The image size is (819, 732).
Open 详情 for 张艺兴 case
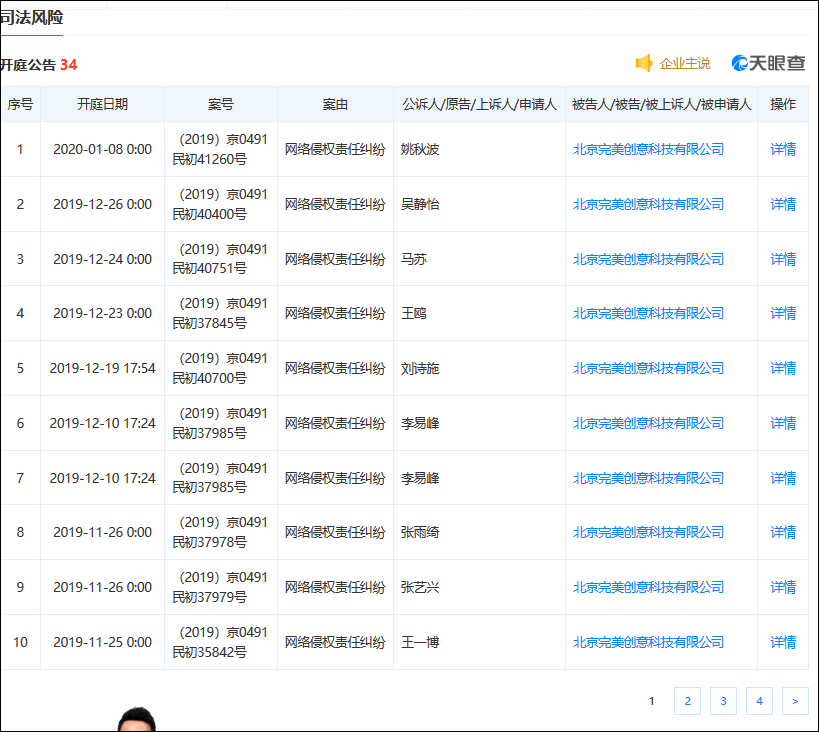(783, 587)
